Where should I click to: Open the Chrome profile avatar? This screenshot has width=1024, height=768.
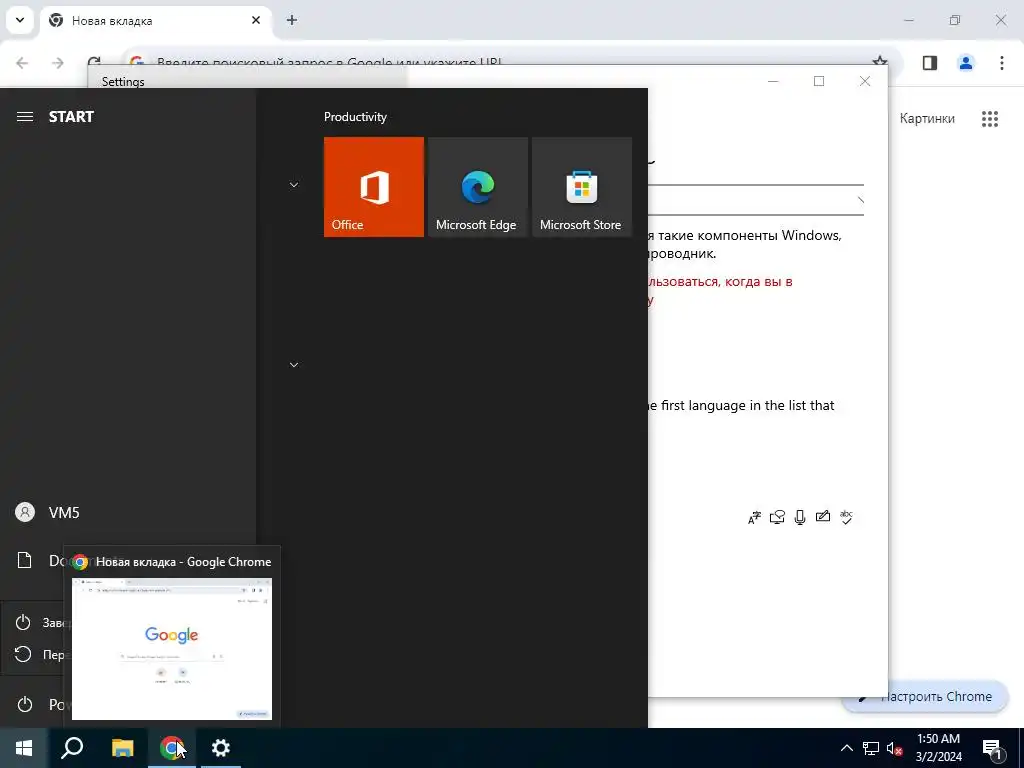pos(966,63)
